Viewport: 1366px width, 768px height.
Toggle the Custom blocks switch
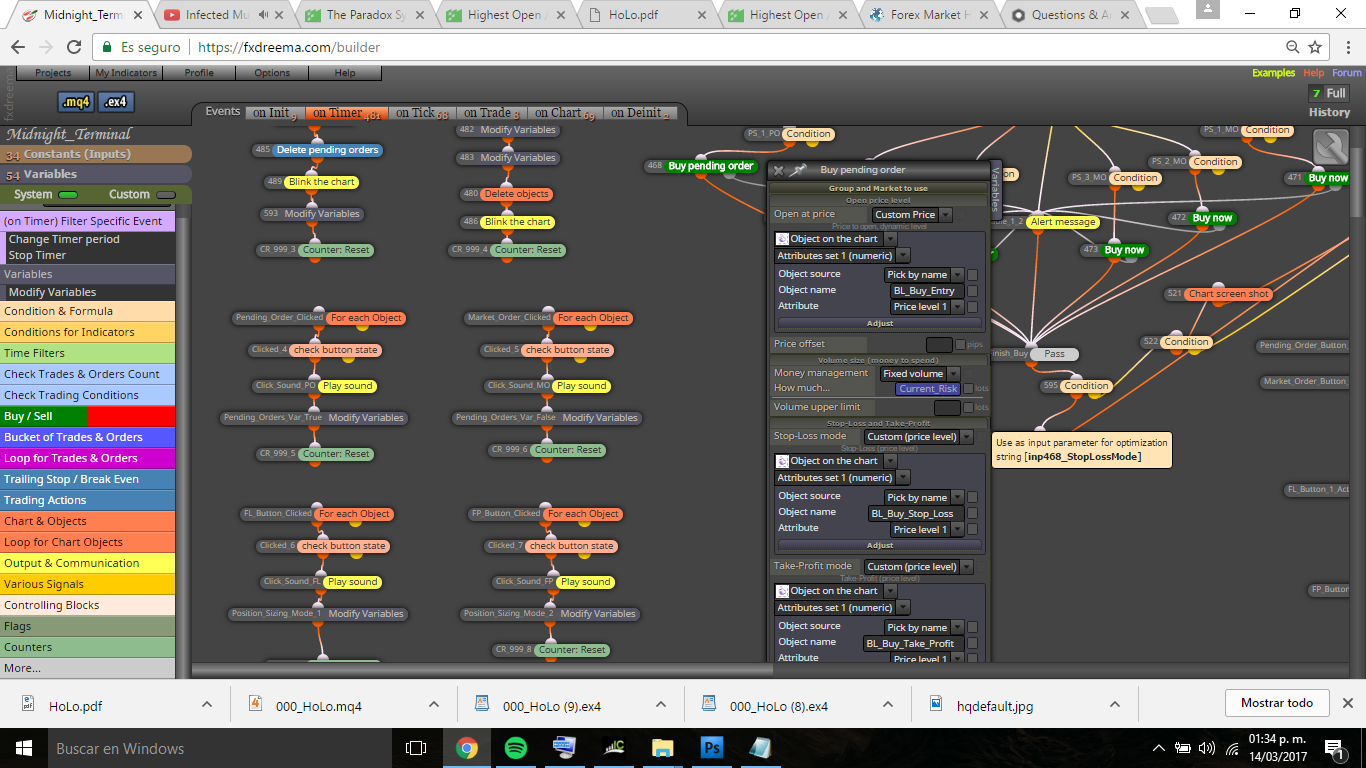(166, 195)
